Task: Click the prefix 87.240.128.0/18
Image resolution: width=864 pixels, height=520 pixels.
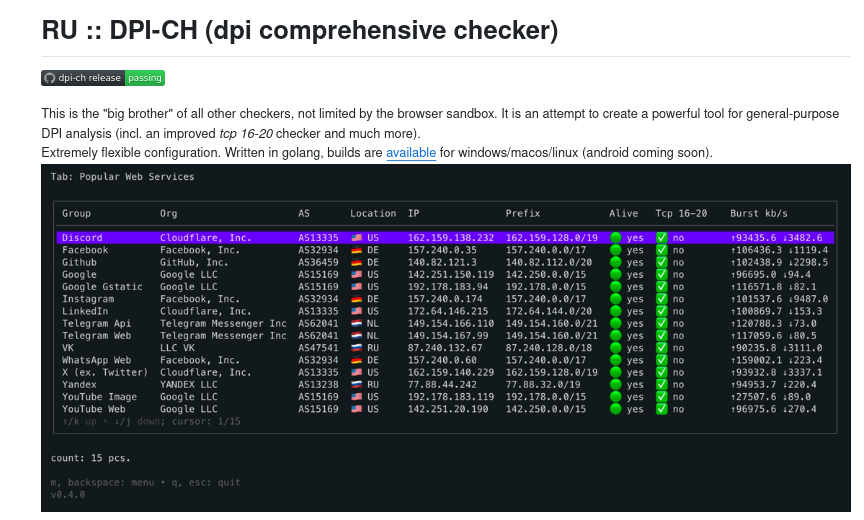Action: (x=549, y=348)
